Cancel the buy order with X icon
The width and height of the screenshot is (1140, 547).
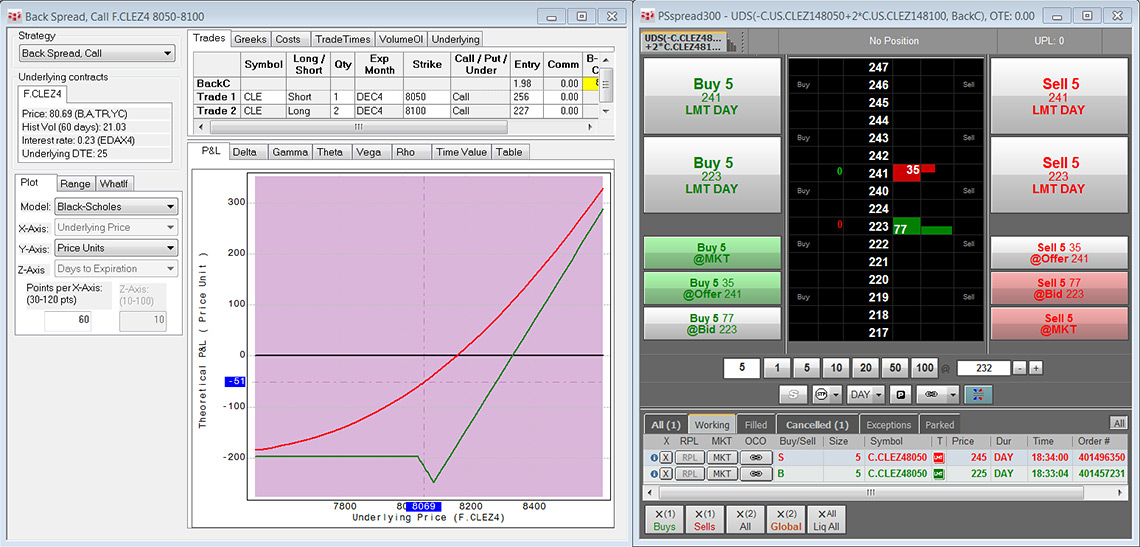pyautogui.click(x=666, y=474)
